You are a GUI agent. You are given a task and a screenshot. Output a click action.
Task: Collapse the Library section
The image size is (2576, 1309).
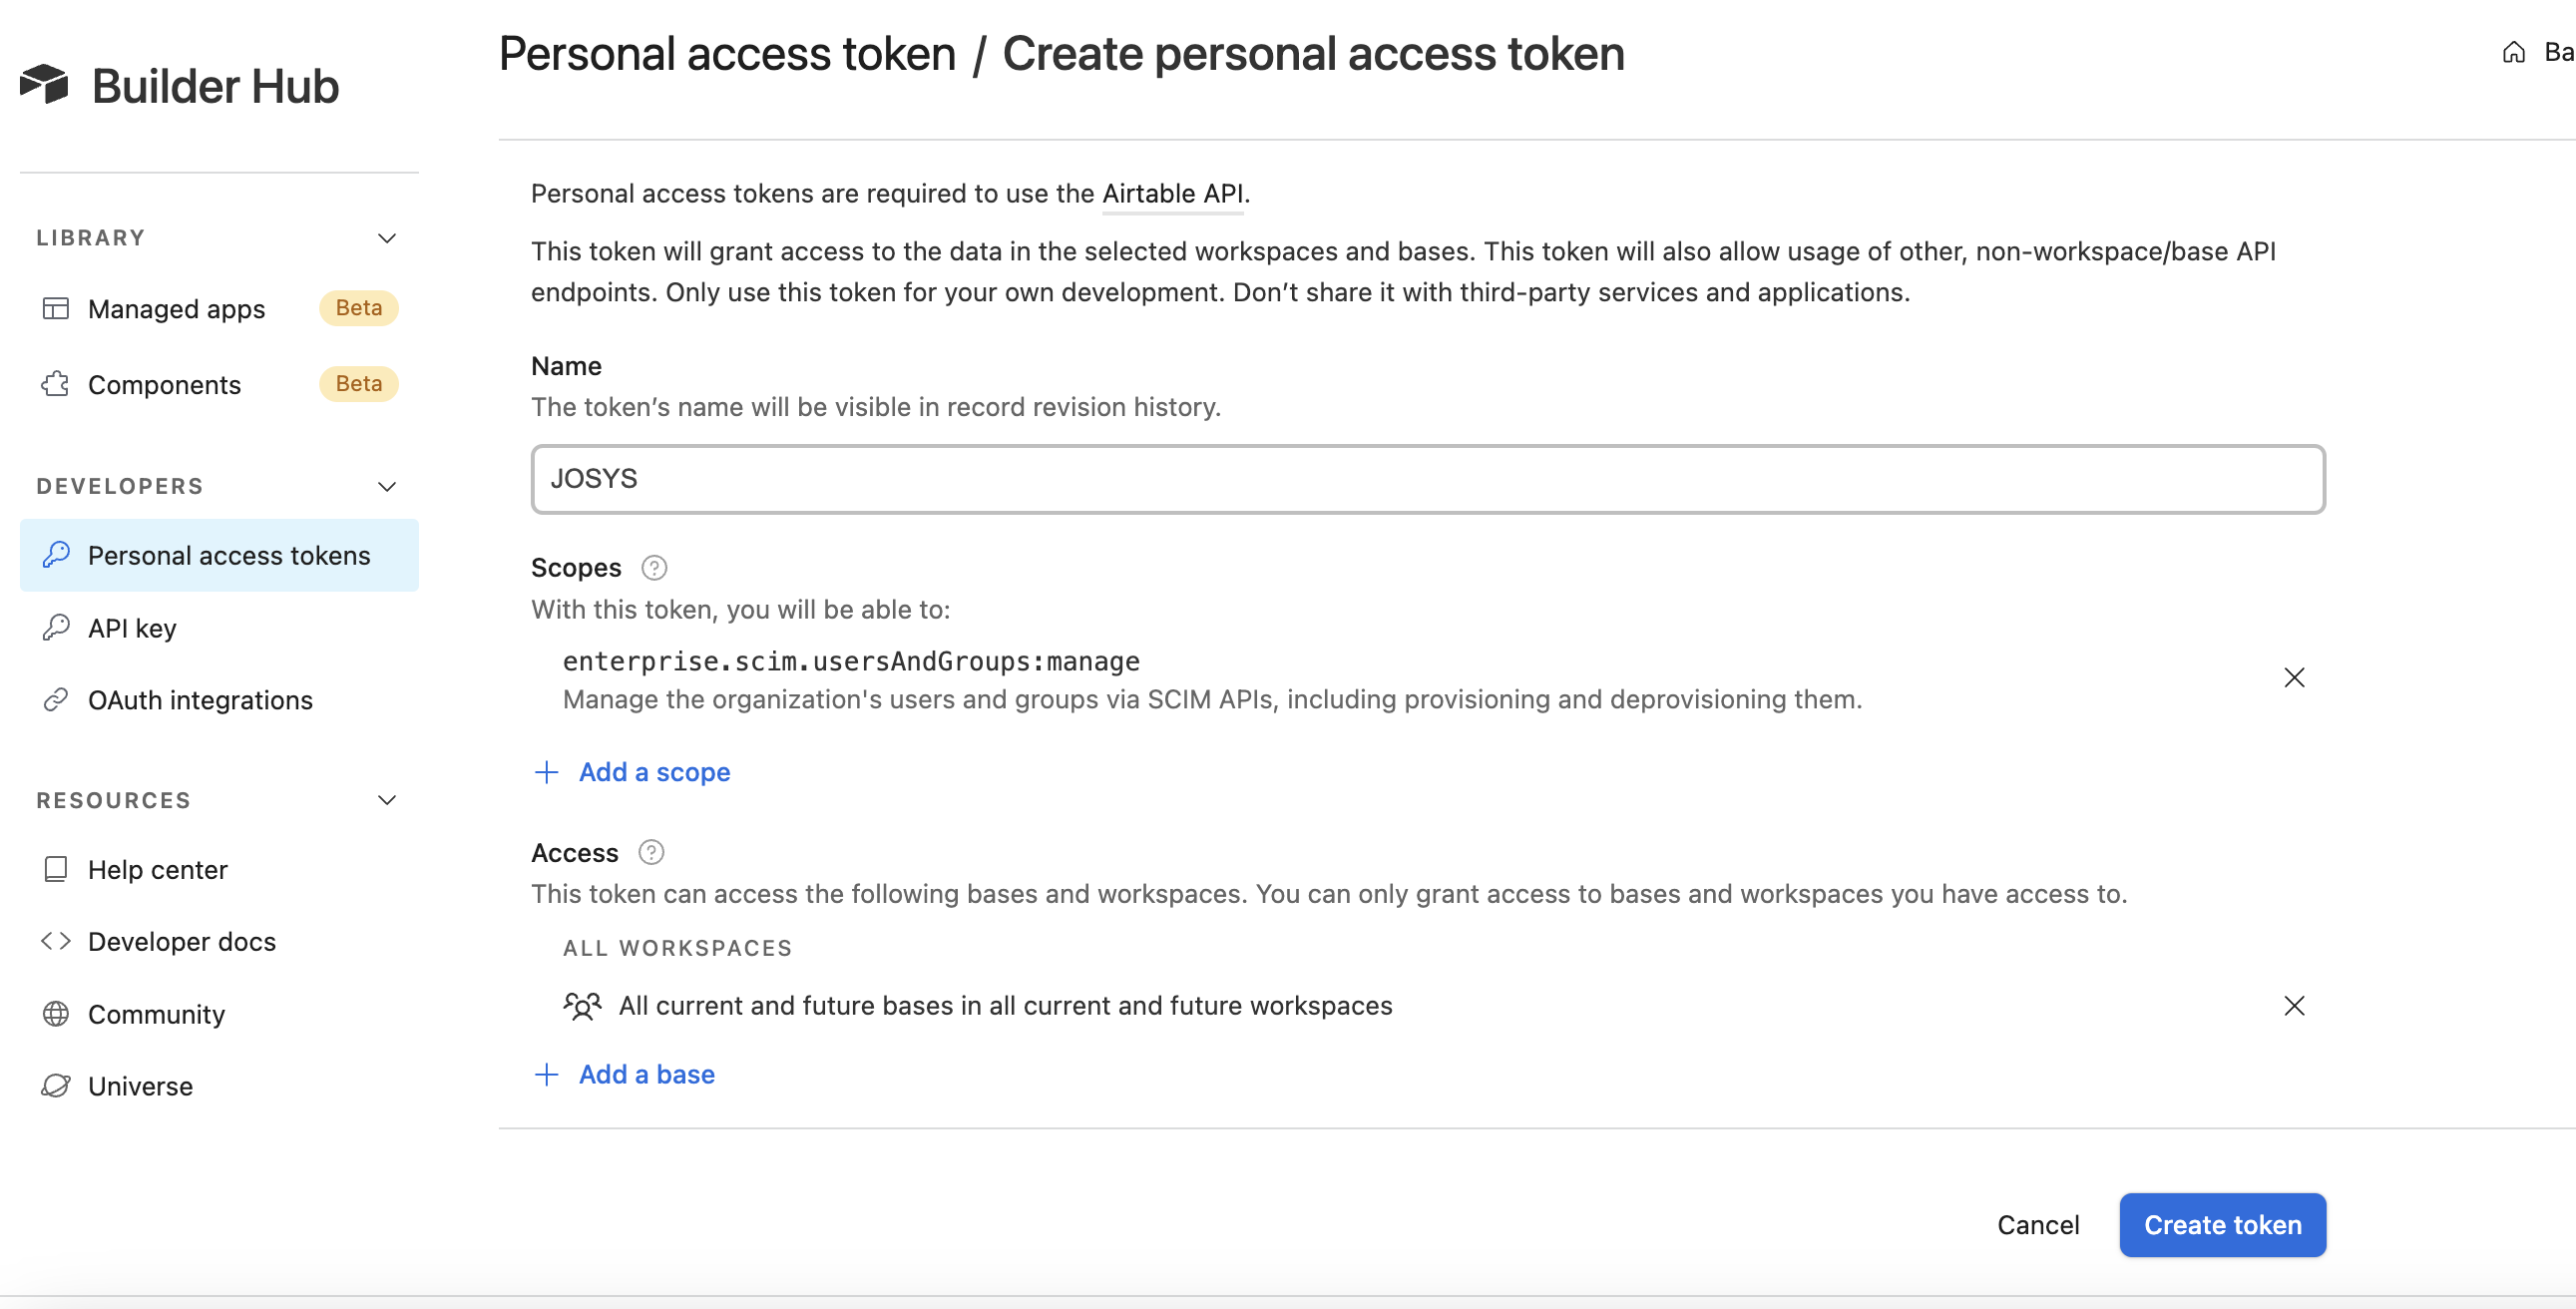coord(387,238)
